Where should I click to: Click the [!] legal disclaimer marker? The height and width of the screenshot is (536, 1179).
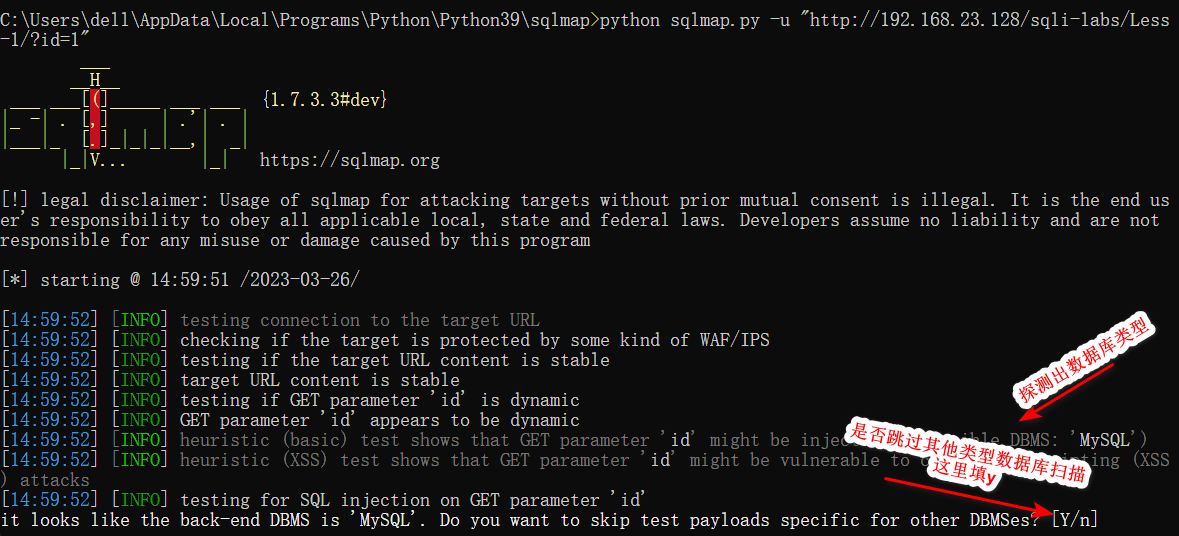point(12,200)
